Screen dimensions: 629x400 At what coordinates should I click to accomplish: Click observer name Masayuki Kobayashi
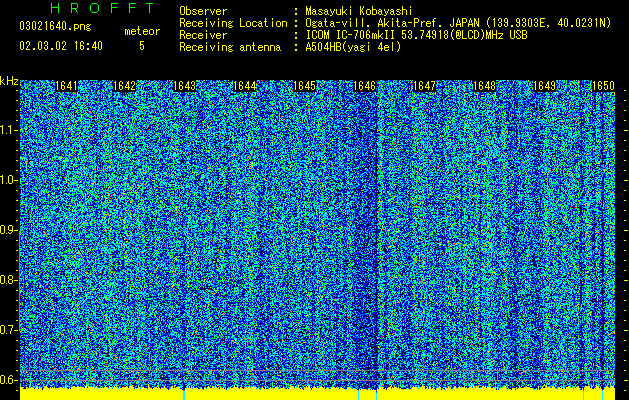coord(358,11)
